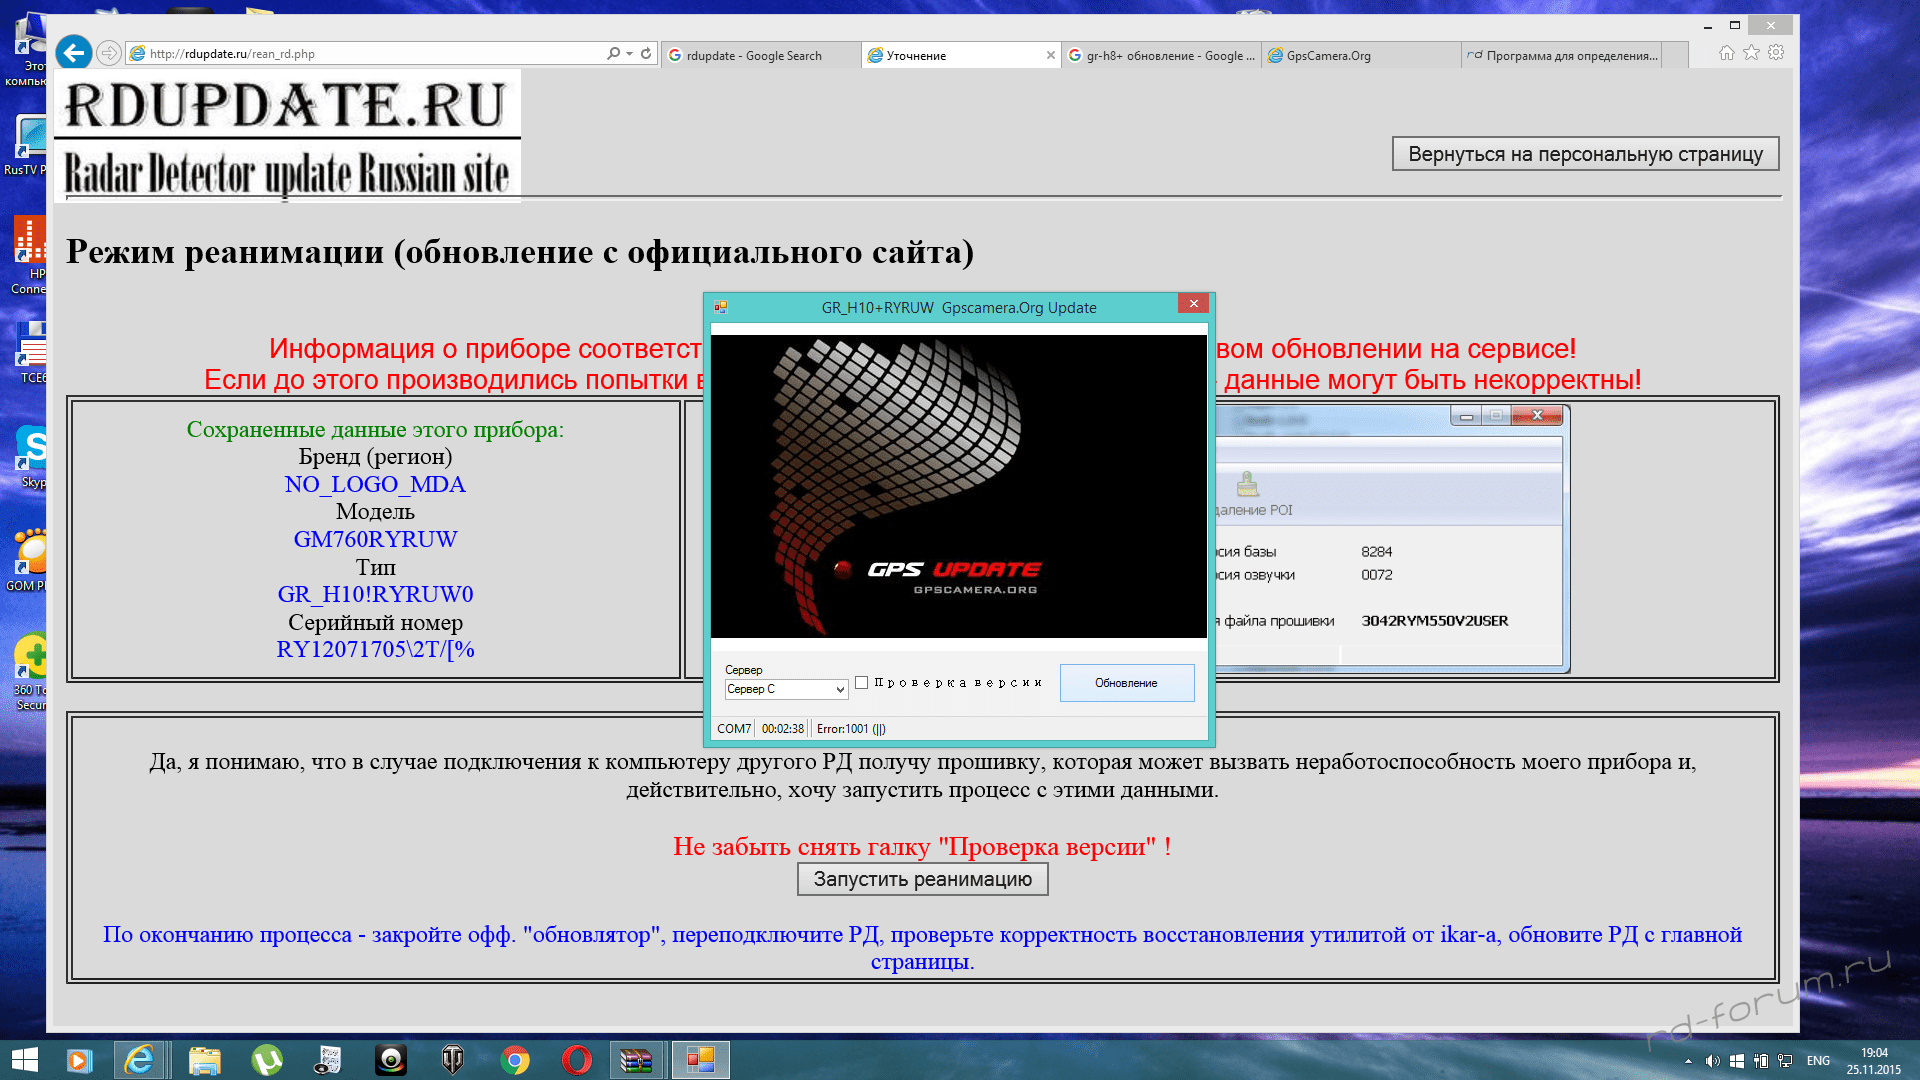
Task: Click the refresh icon in address bar
Action: pos(646,54)
